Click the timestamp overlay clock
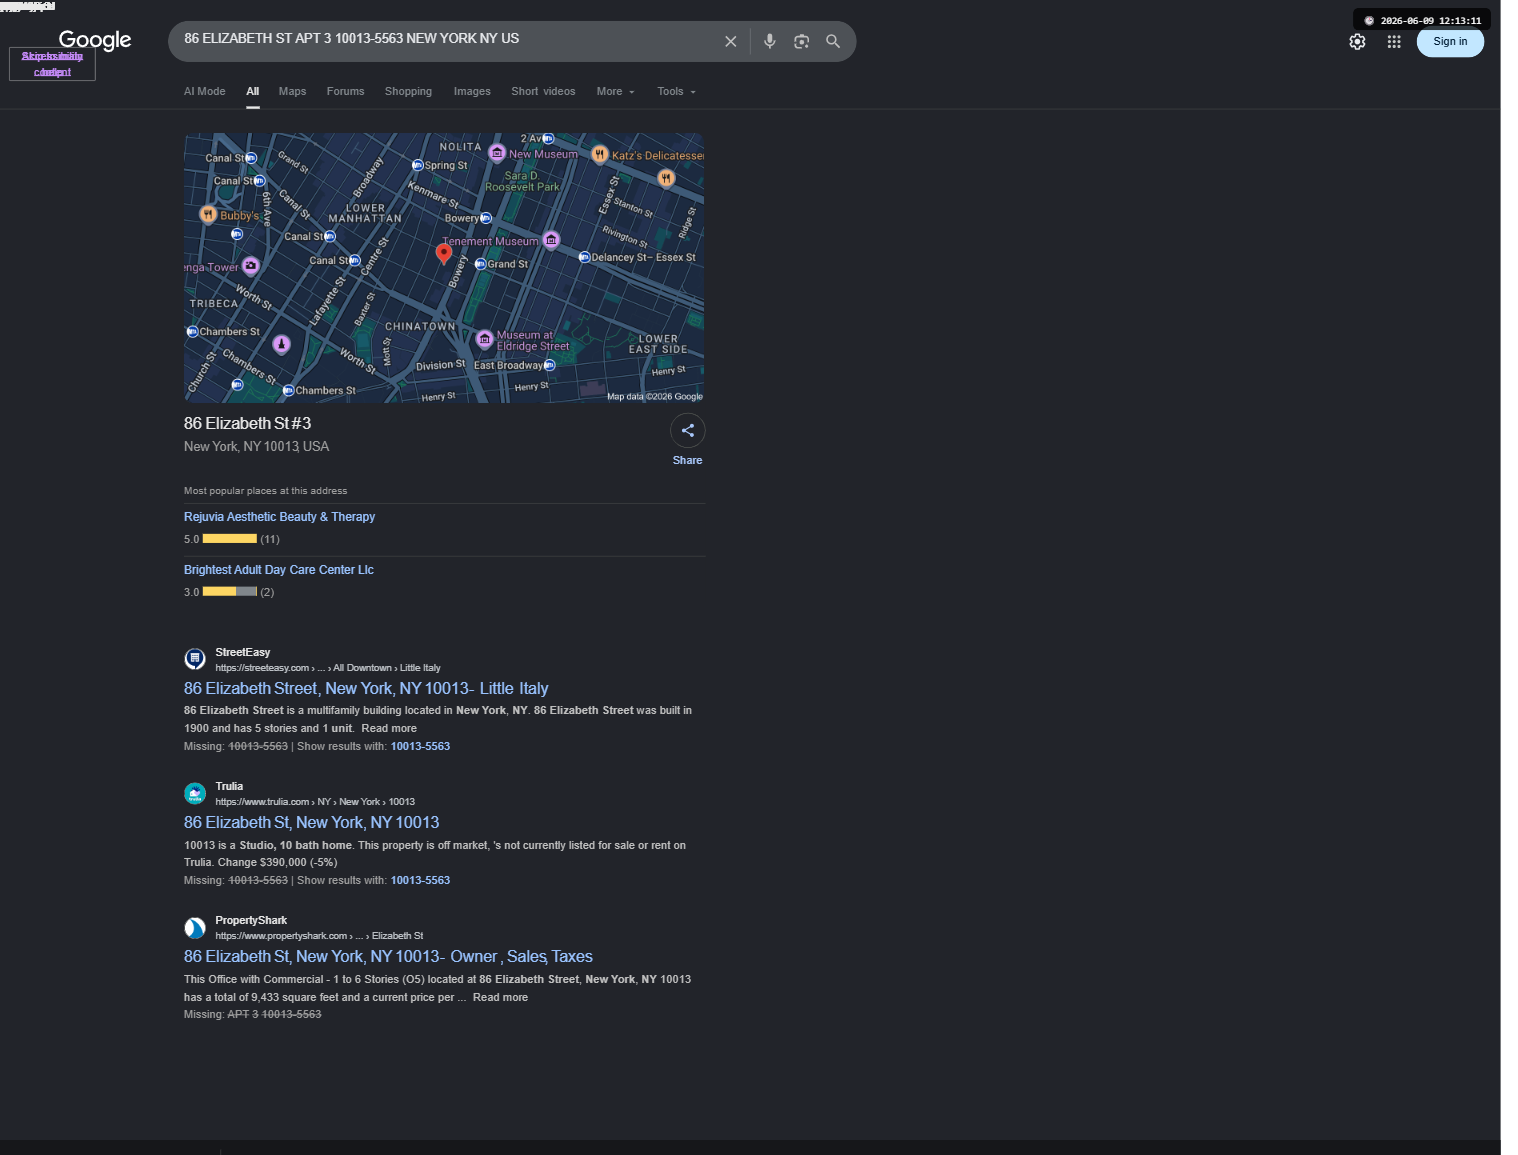 [1369, 20]
